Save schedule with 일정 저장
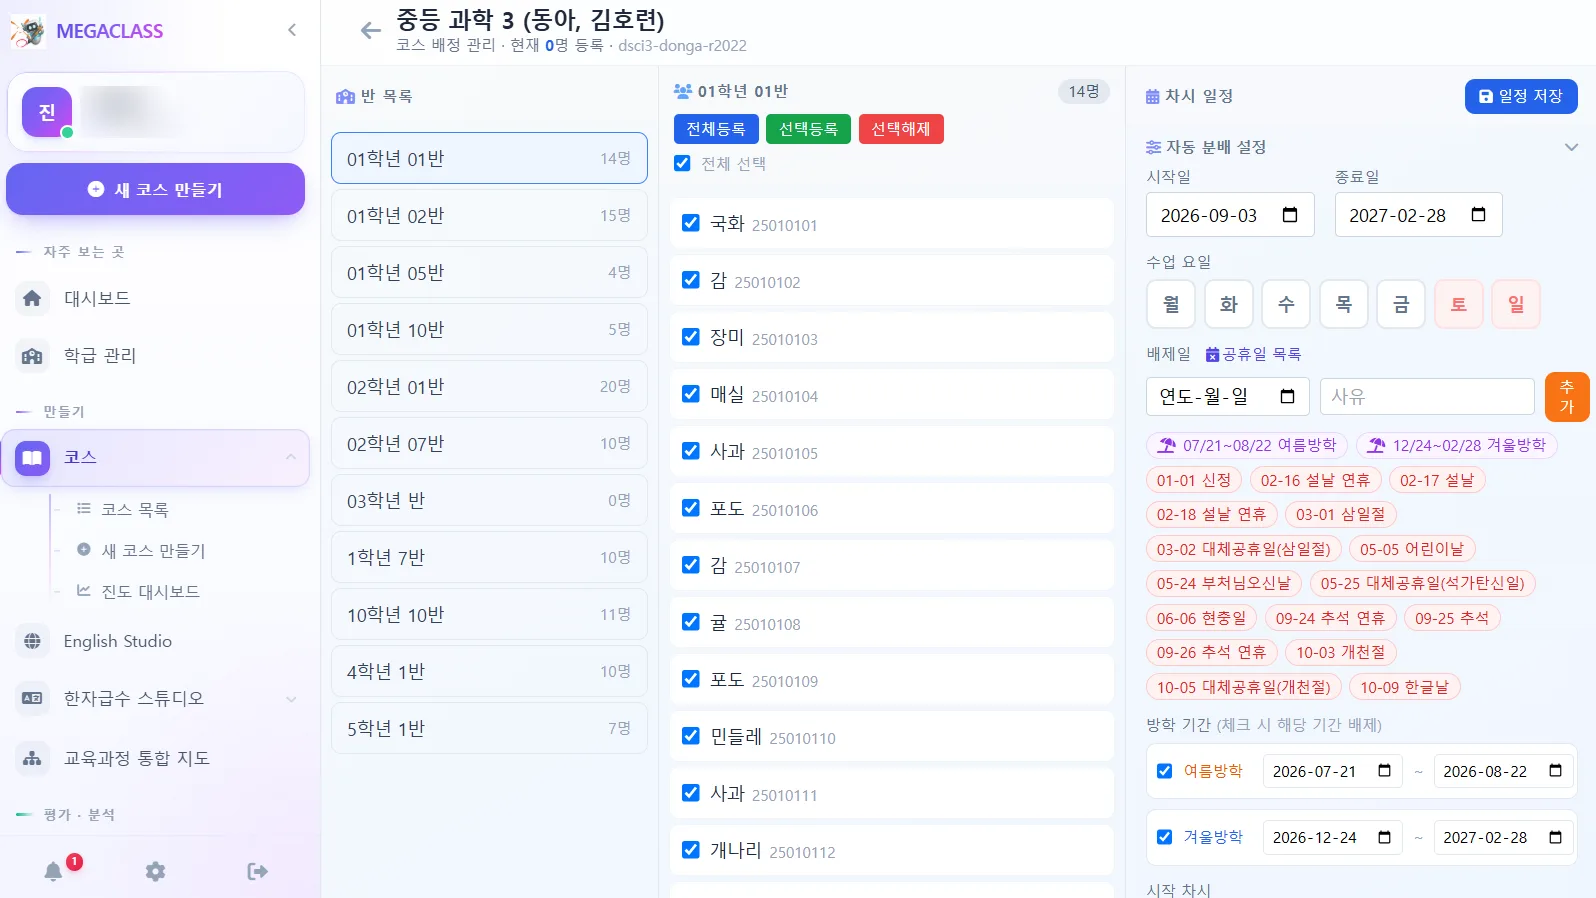 coord(1521,96)
